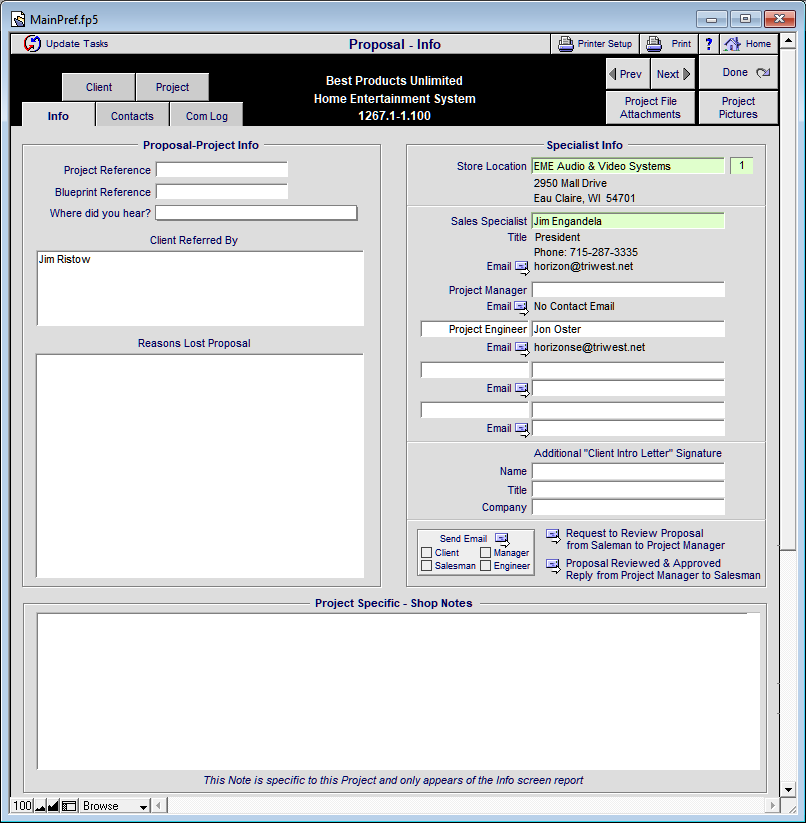
Task: Click the horizontal scrollbar left arrow
Action: (158, 805)
